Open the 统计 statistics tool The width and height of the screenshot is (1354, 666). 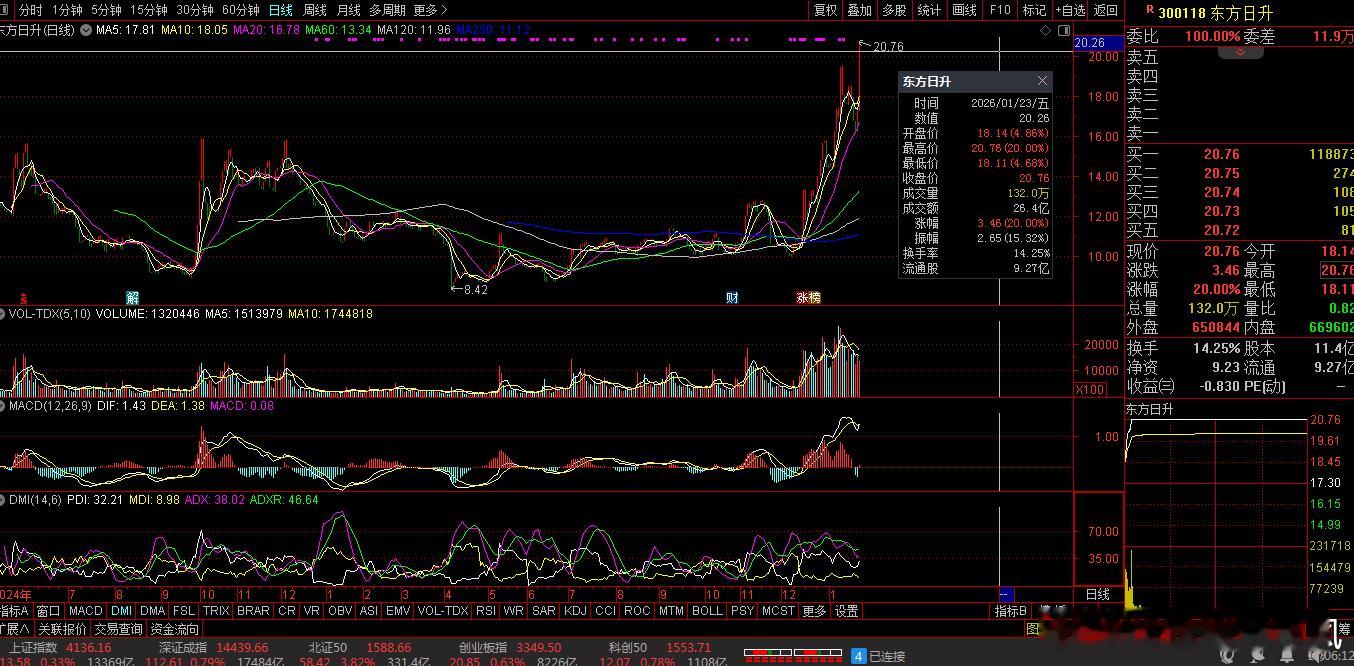click(929, 10)
